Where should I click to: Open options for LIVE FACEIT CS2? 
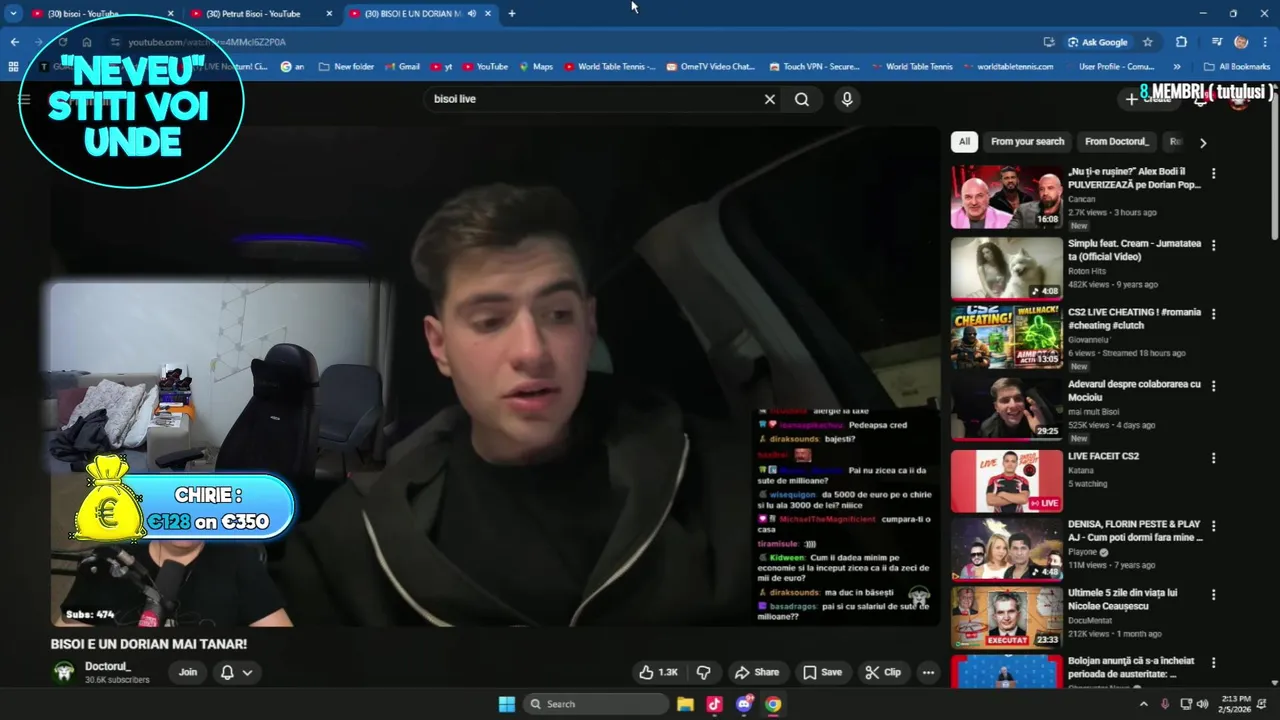click(x=1213, y=458)
